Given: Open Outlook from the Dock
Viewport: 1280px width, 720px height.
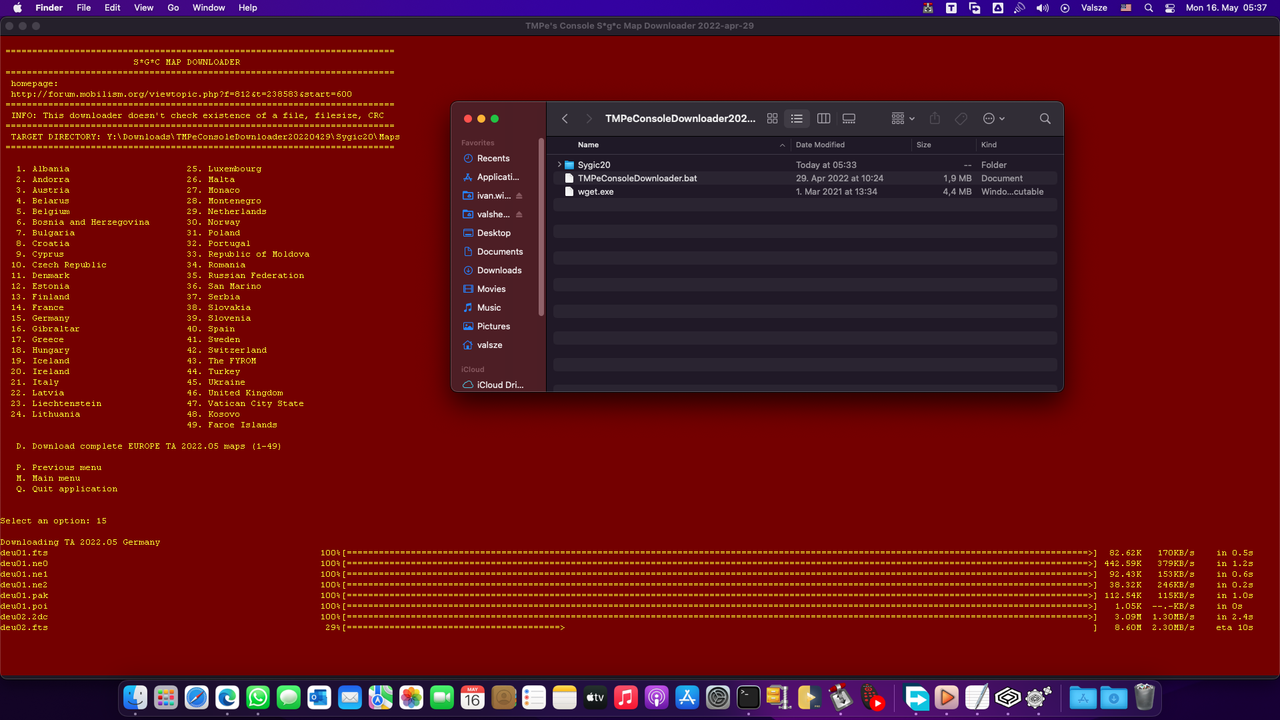Looking at the screenshot, I should coord(319,697).
